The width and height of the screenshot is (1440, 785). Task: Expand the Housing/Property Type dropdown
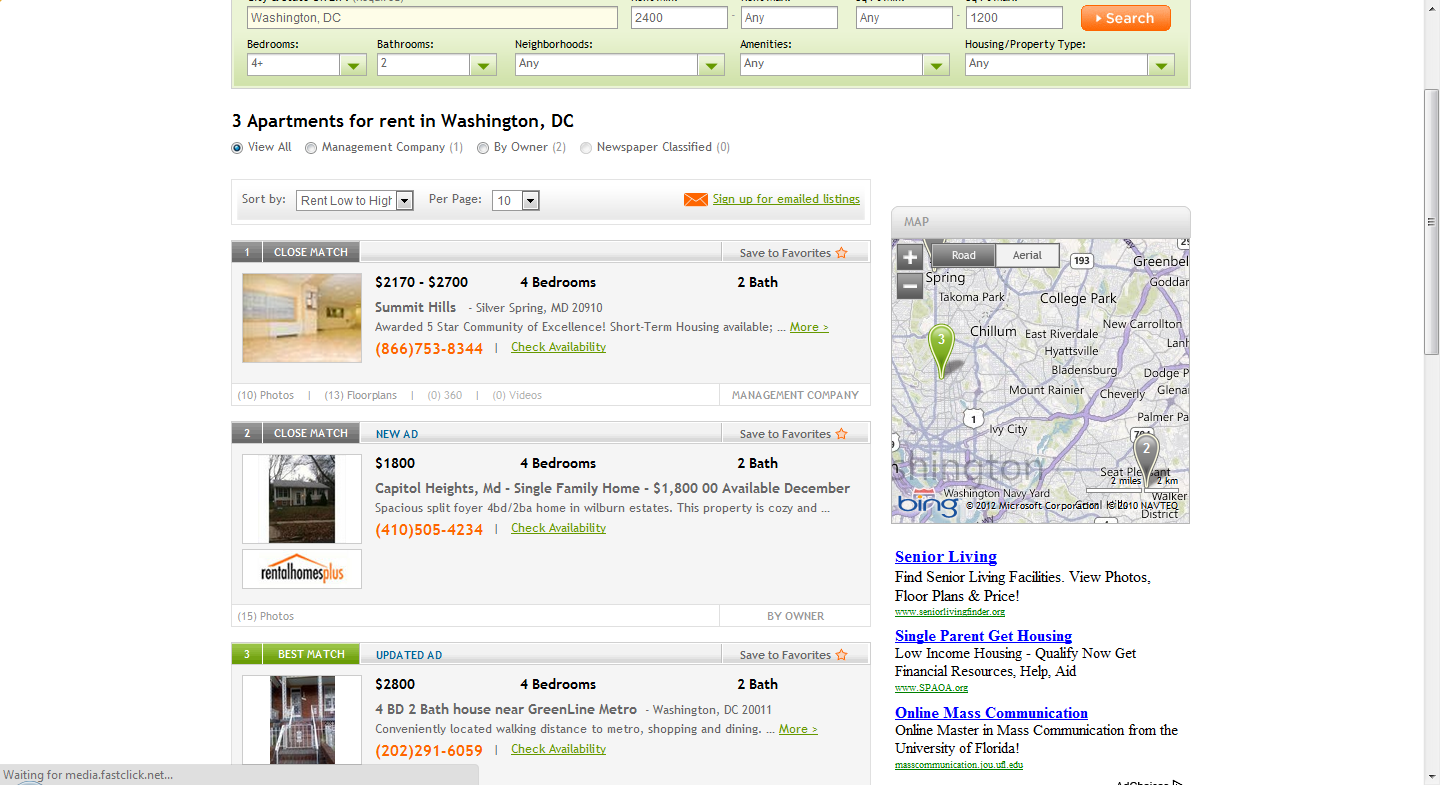pos(1069,64)
